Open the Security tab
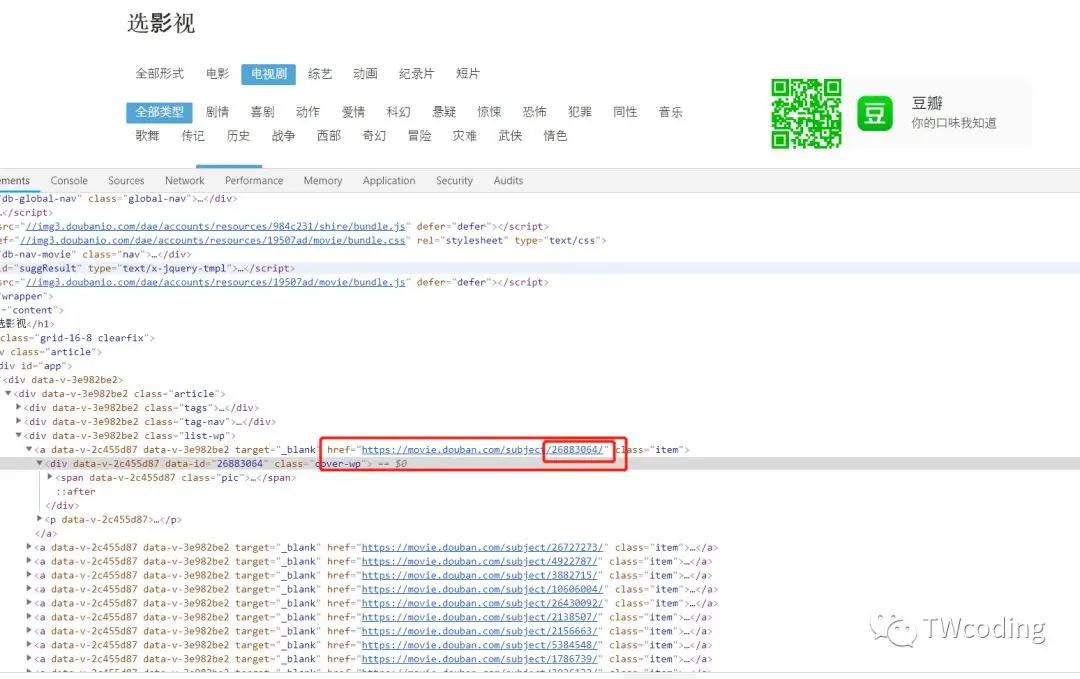This screenshot has height=679, width=1080. 455,180
